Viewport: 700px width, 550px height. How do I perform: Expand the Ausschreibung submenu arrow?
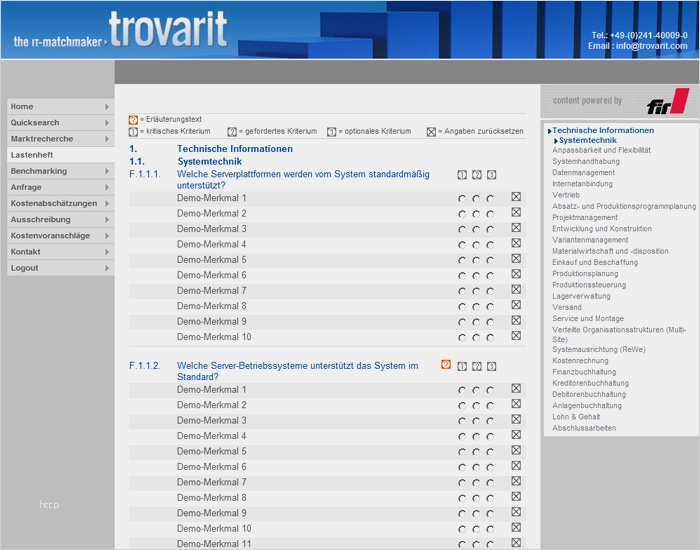point(107,220)
